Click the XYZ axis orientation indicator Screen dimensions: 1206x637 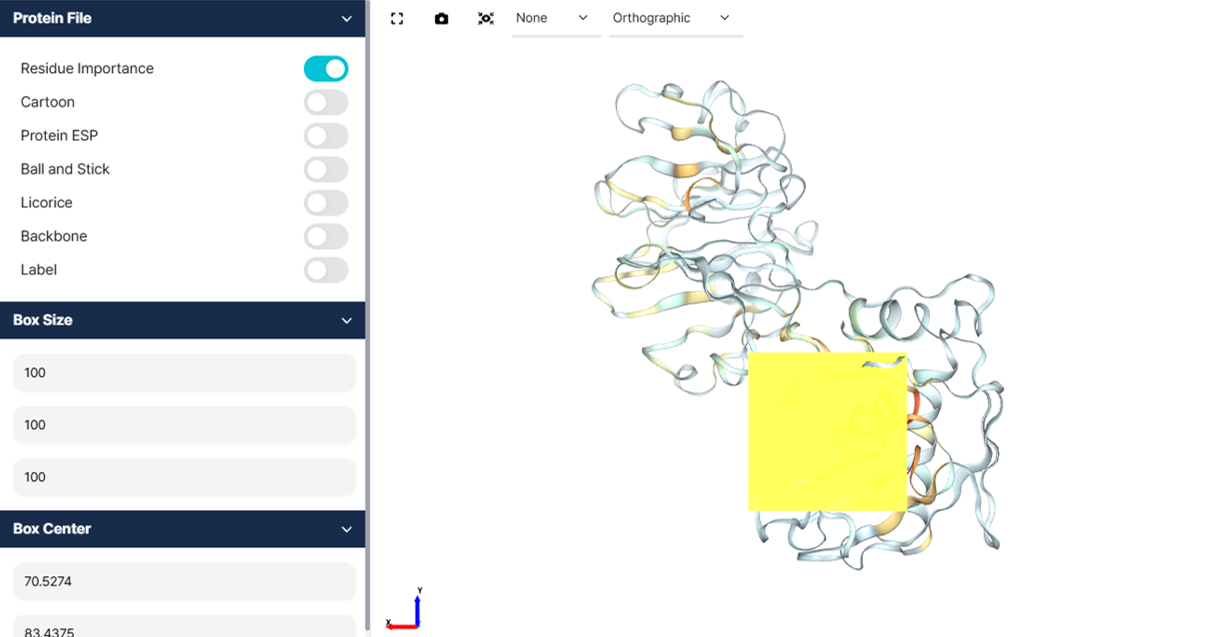405,609
